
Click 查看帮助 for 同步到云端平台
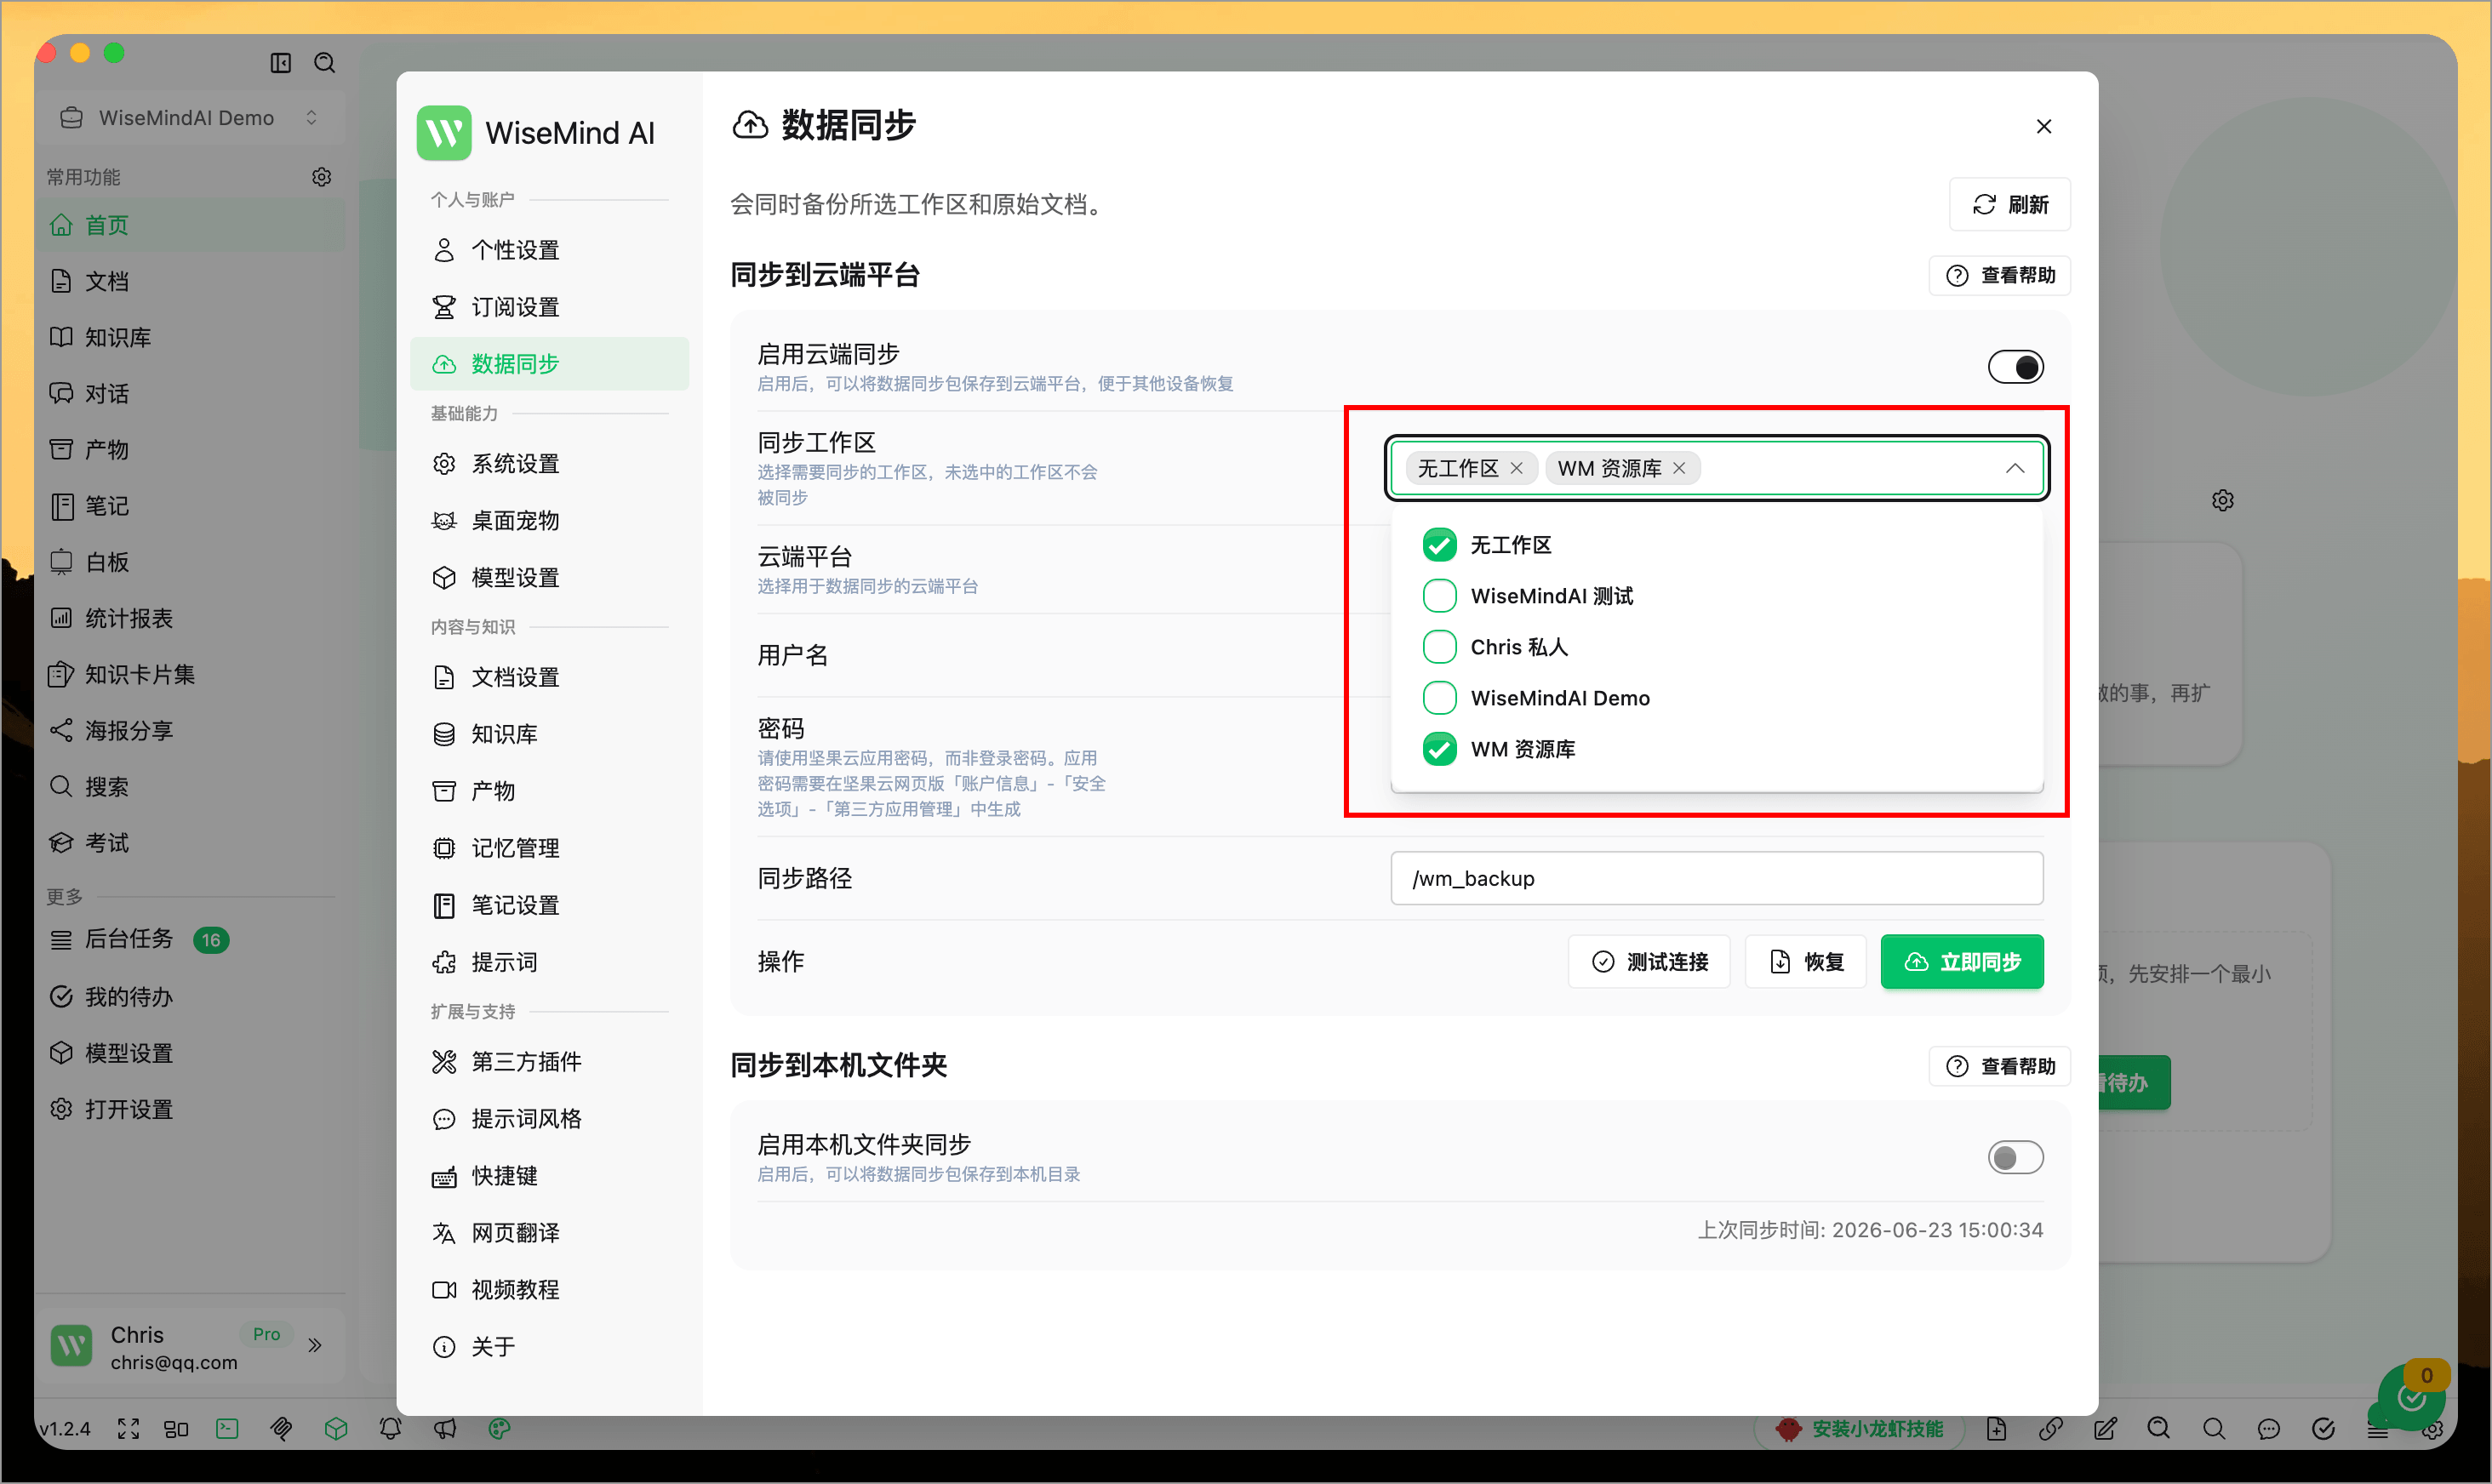tap(1999, 275)
